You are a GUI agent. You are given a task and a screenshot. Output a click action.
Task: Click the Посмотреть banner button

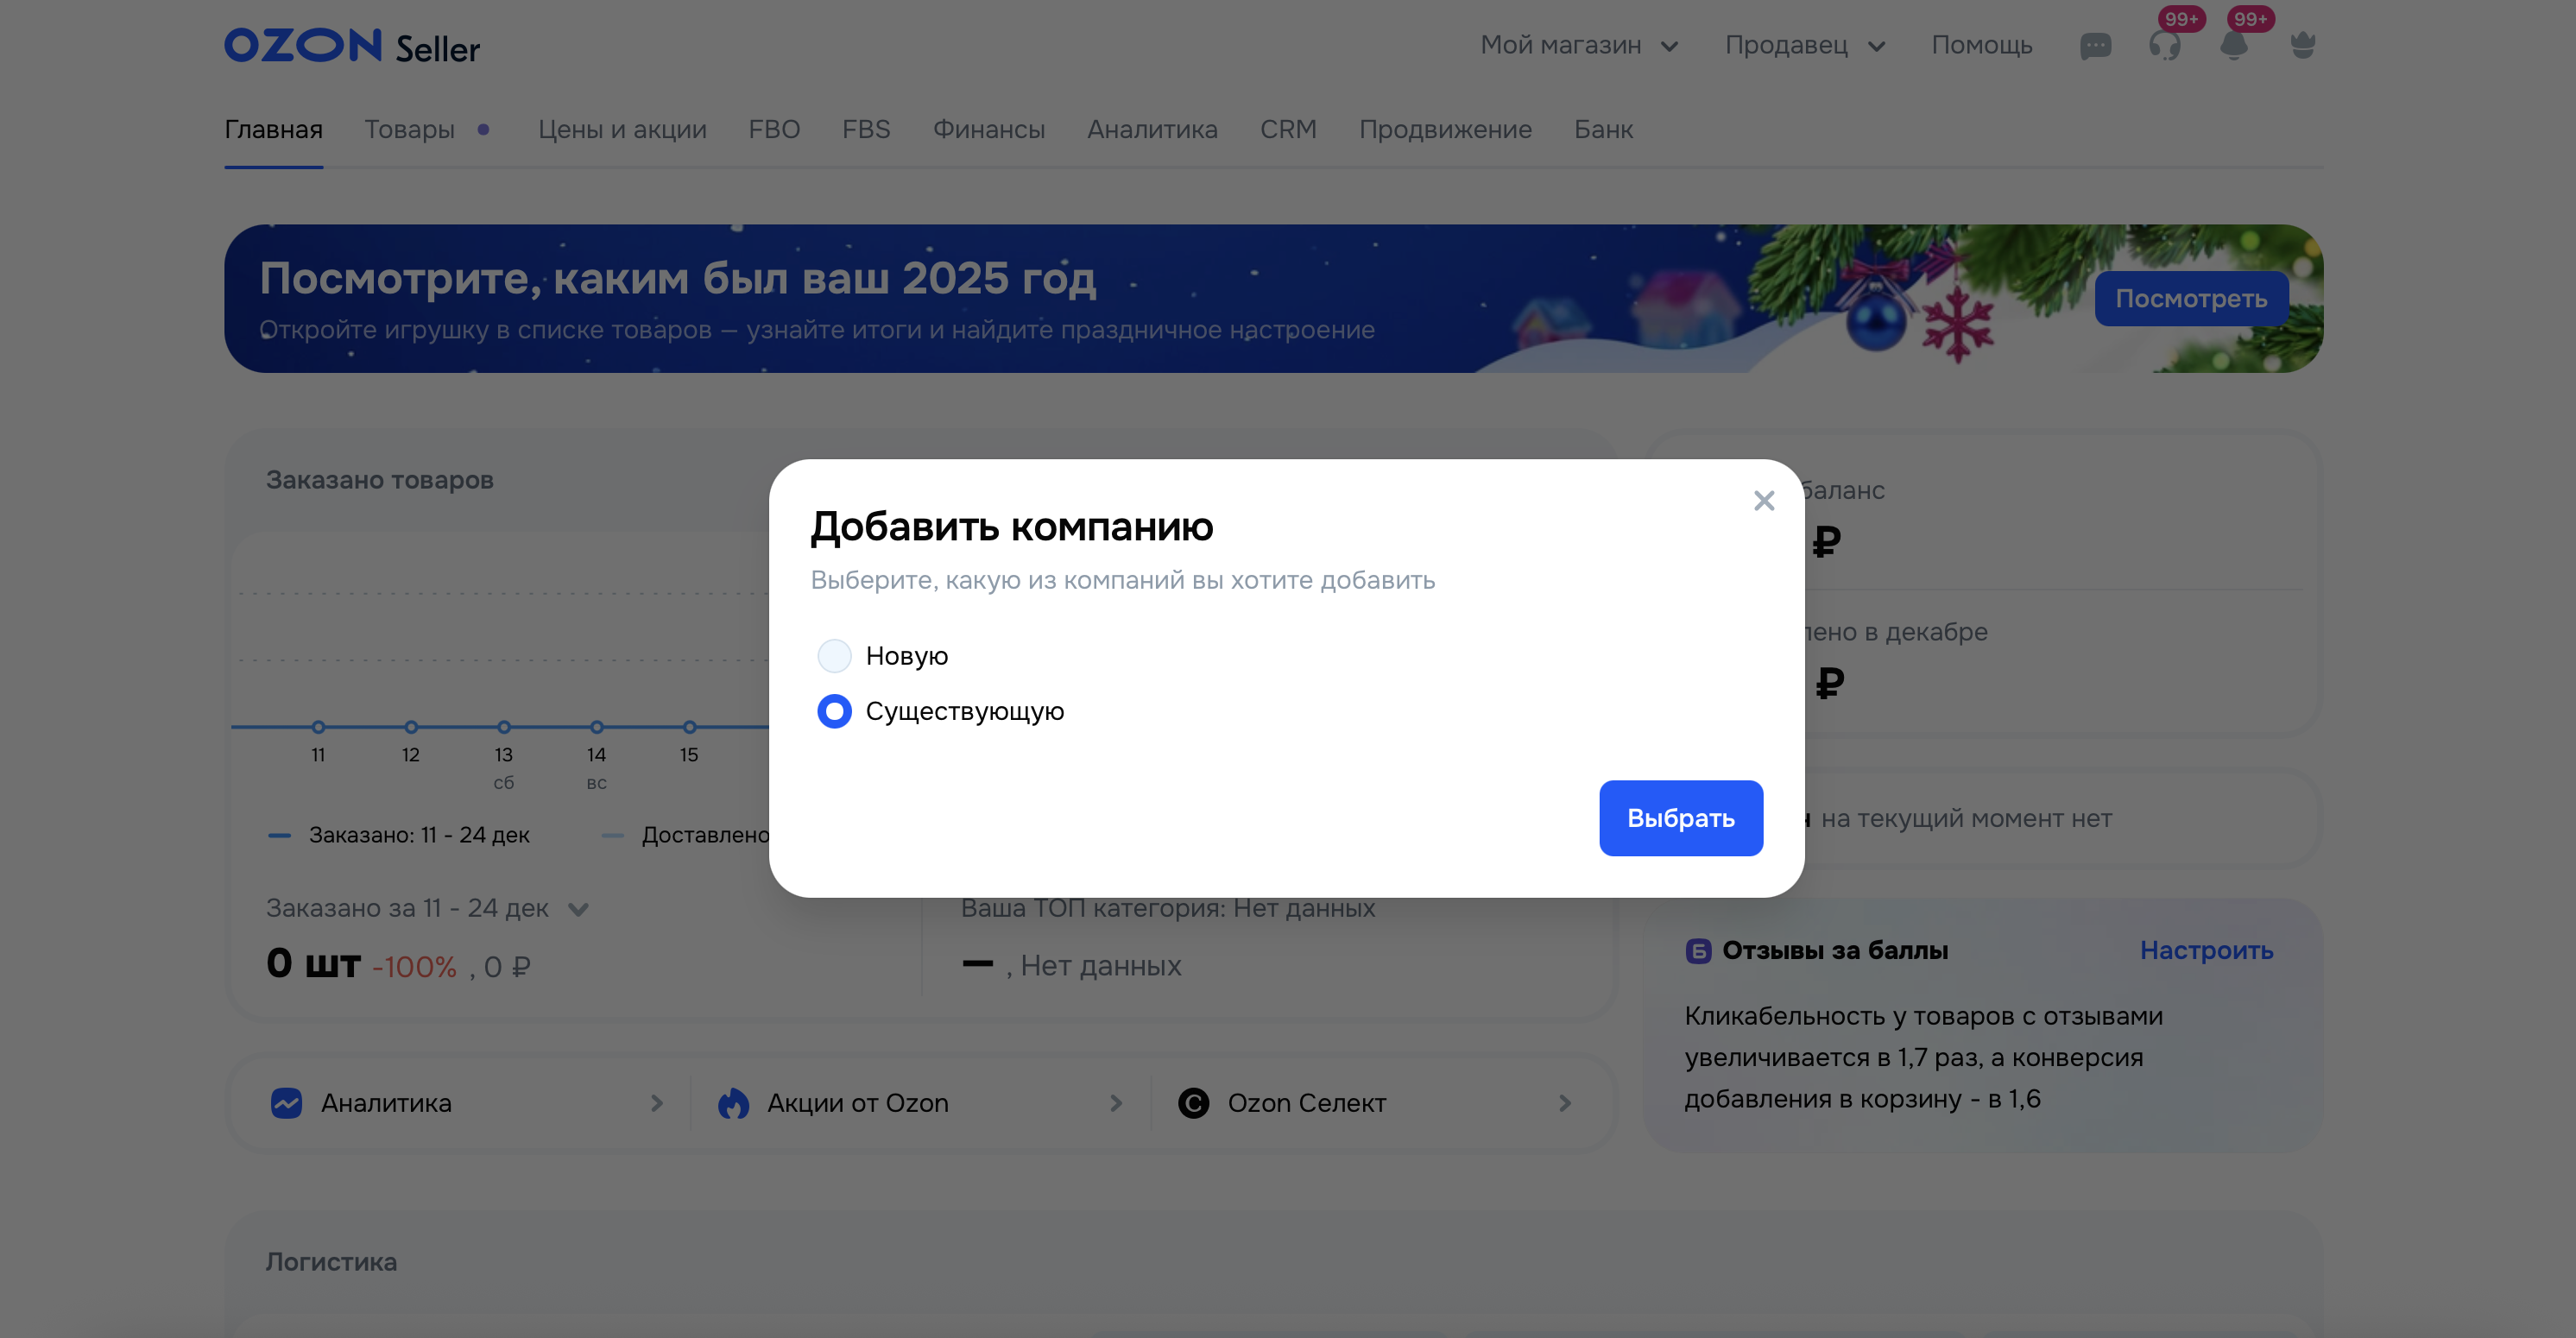tap(2191, 299)
